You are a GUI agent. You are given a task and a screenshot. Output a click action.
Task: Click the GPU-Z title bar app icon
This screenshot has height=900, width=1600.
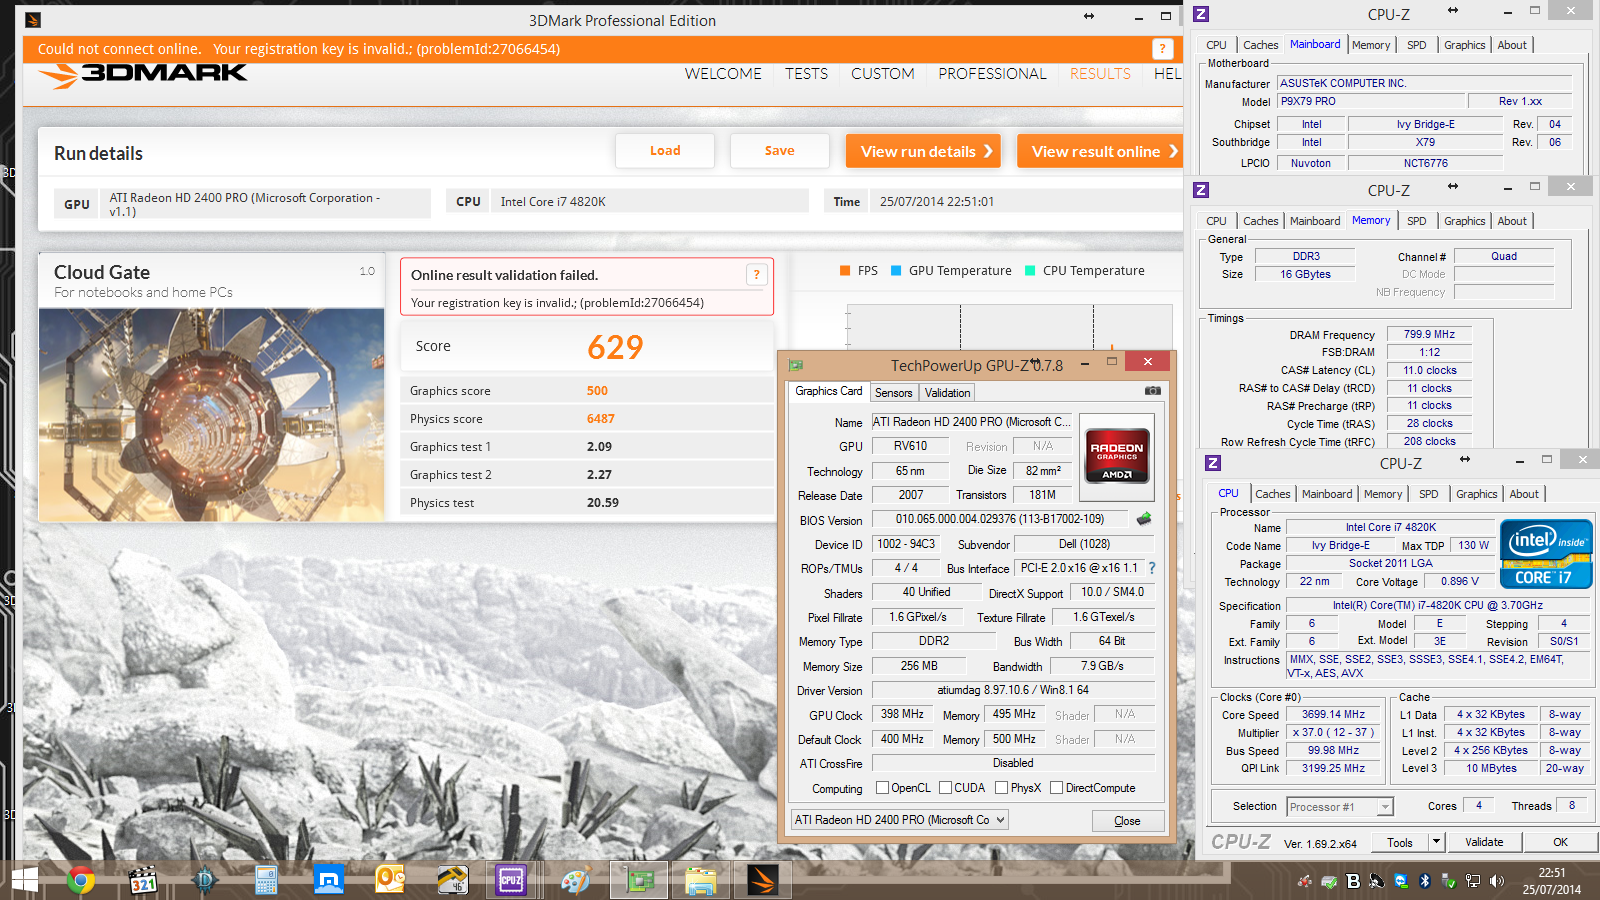tap(796, 365)
